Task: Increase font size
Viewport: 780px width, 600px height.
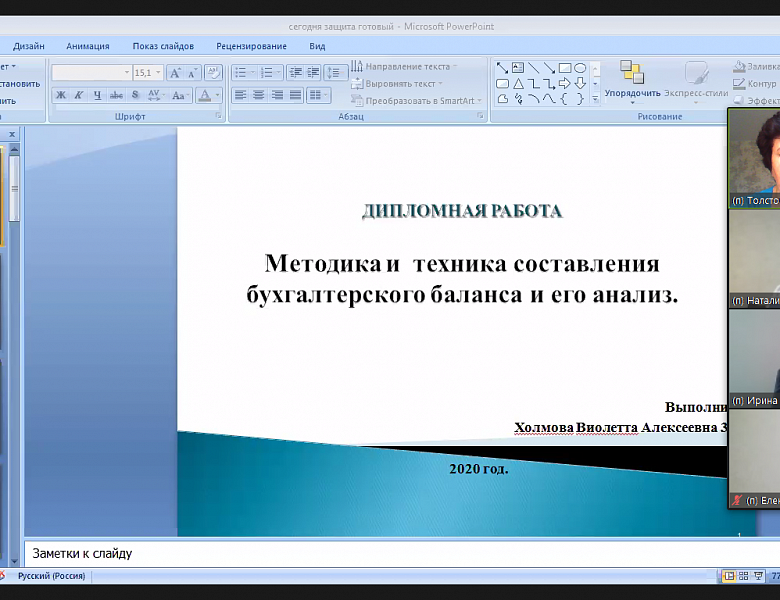Action: pyautogui.click(x=175, y=73)
